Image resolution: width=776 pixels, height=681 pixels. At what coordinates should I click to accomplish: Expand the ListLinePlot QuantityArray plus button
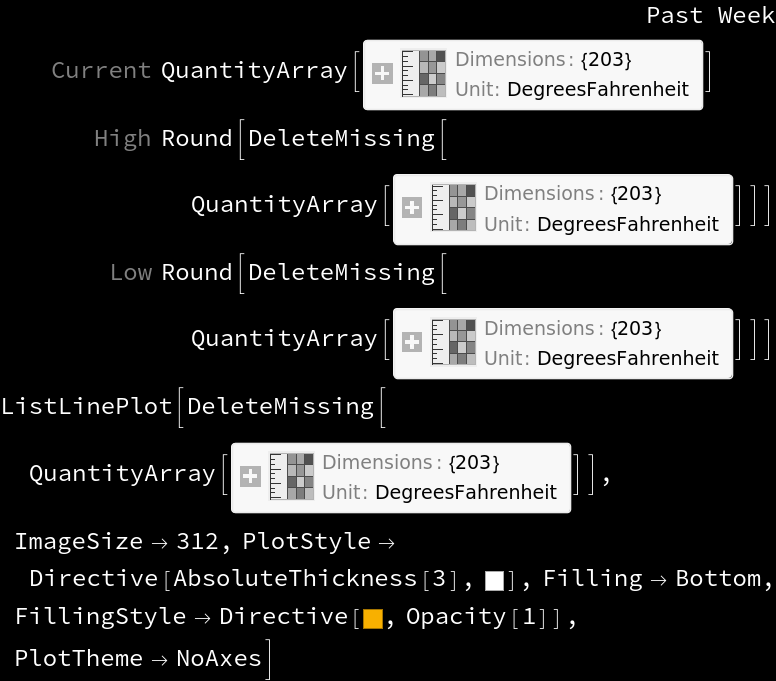point(250,477)
